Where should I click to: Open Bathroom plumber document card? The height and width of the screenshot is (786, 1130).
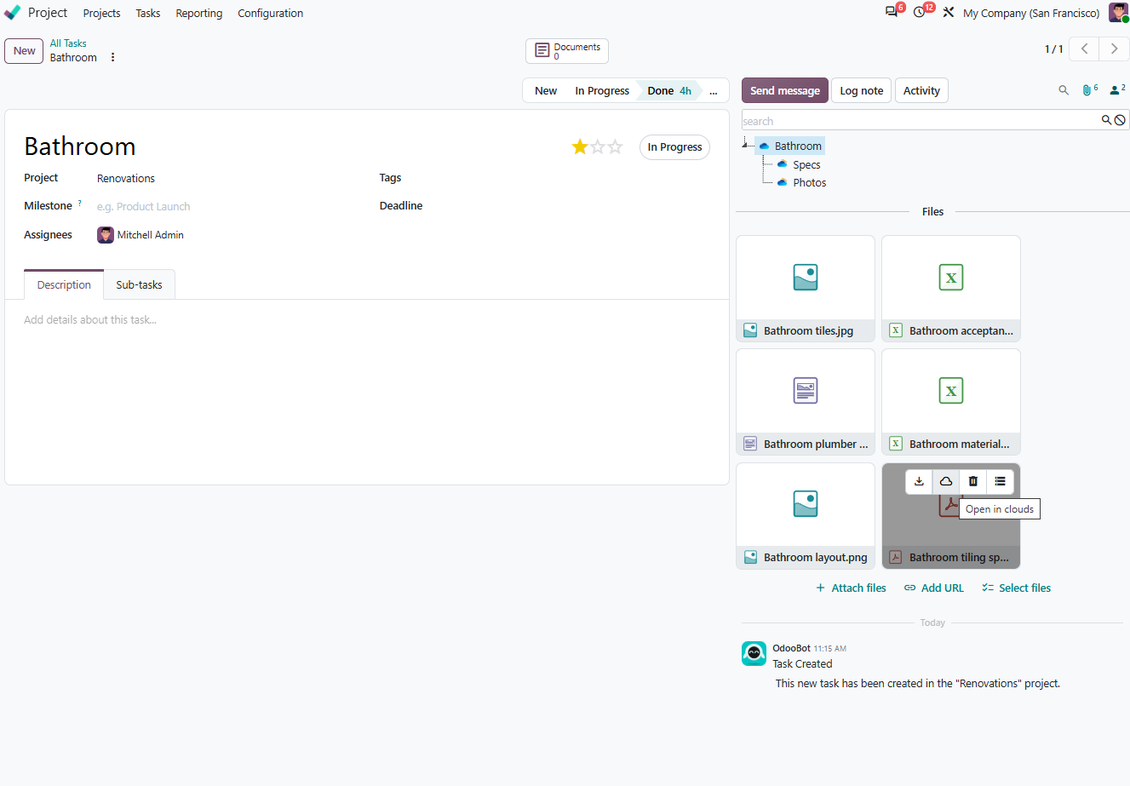(x=806, y=402)
